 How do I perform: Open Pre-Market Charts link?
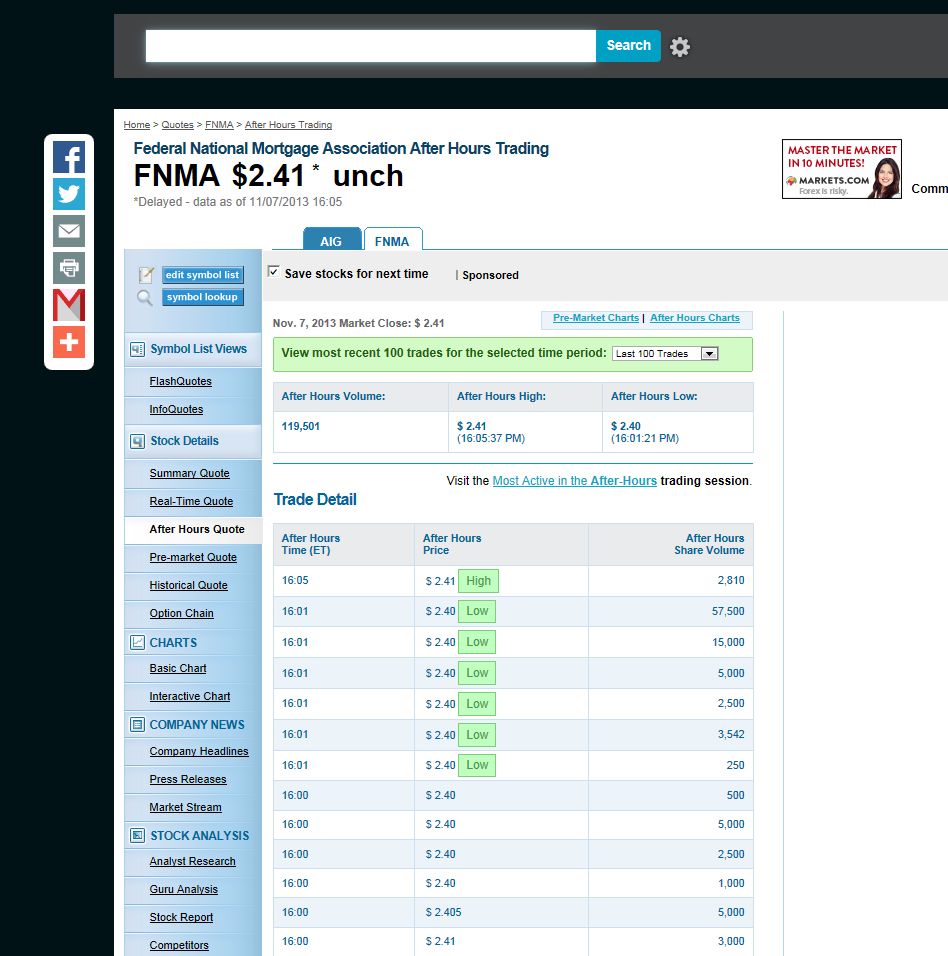596,318
